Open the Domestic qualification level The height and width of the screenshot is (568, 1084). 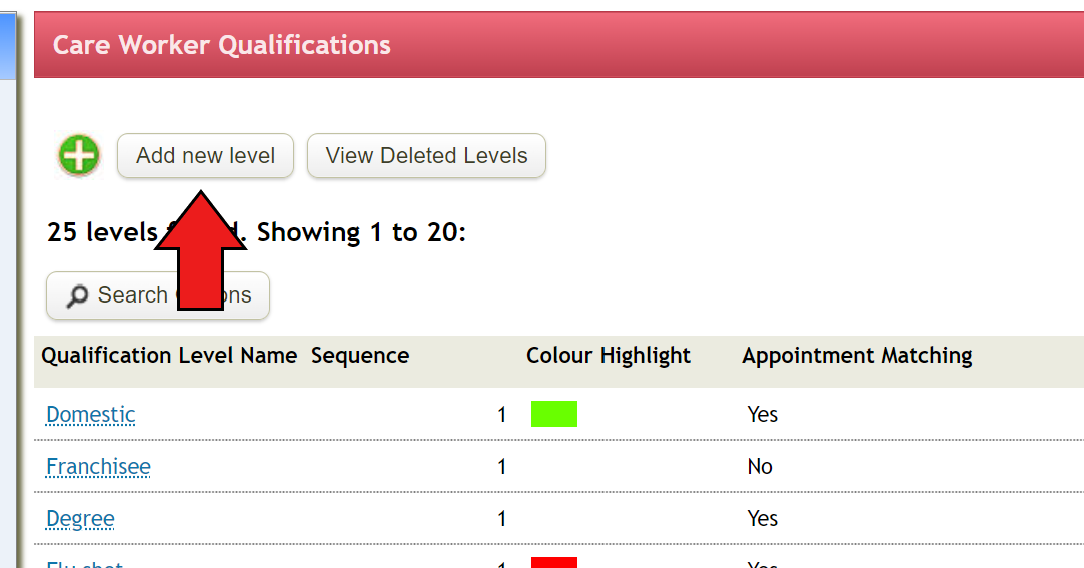(91, 415)
